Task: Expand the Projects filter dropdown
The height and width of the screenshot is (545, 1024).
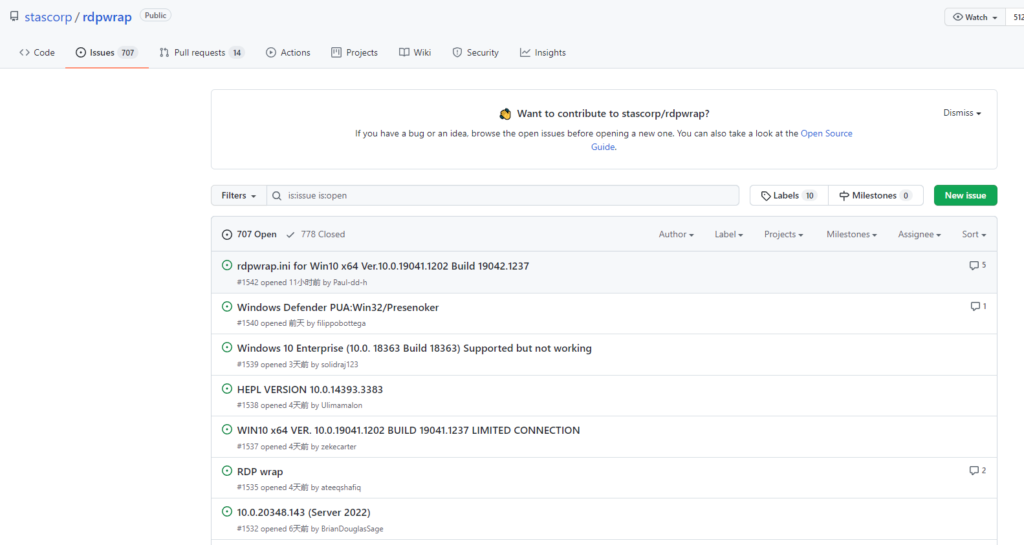Action: tap(784, 234)
